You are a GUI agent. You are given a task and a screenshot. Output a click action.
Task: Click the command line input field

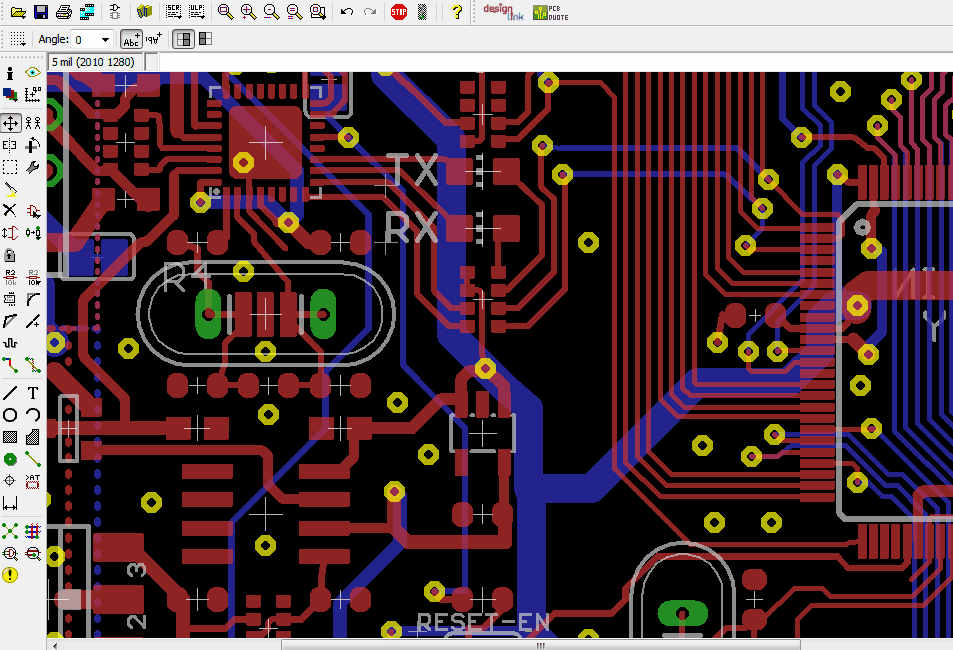(x=555, y=62)
